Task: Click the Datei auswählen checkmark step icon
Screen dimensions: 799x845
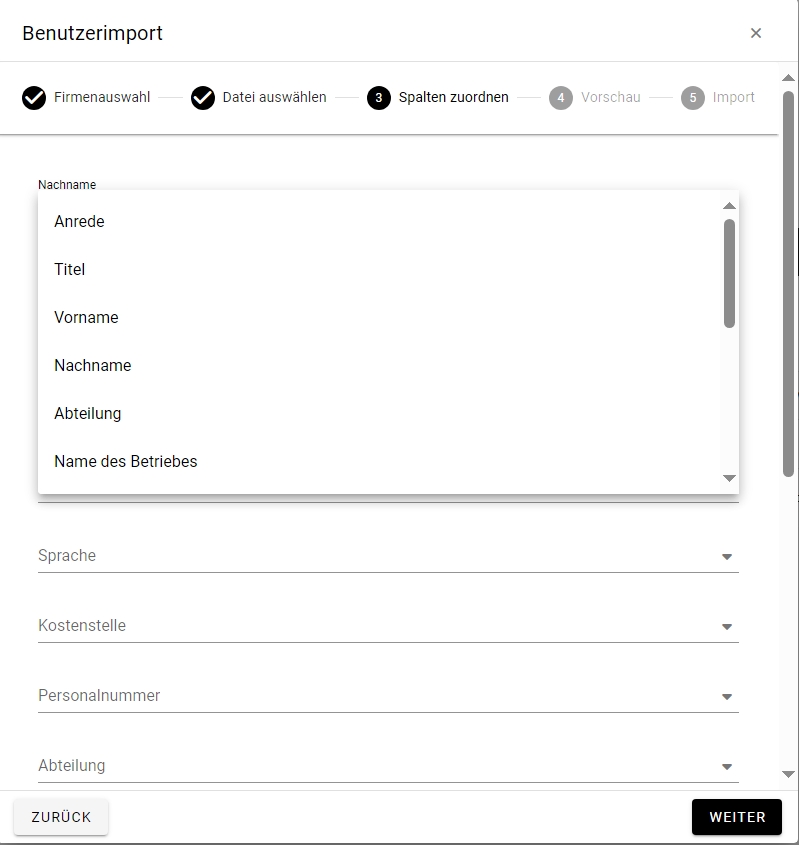Action: [x=203, y=98]
